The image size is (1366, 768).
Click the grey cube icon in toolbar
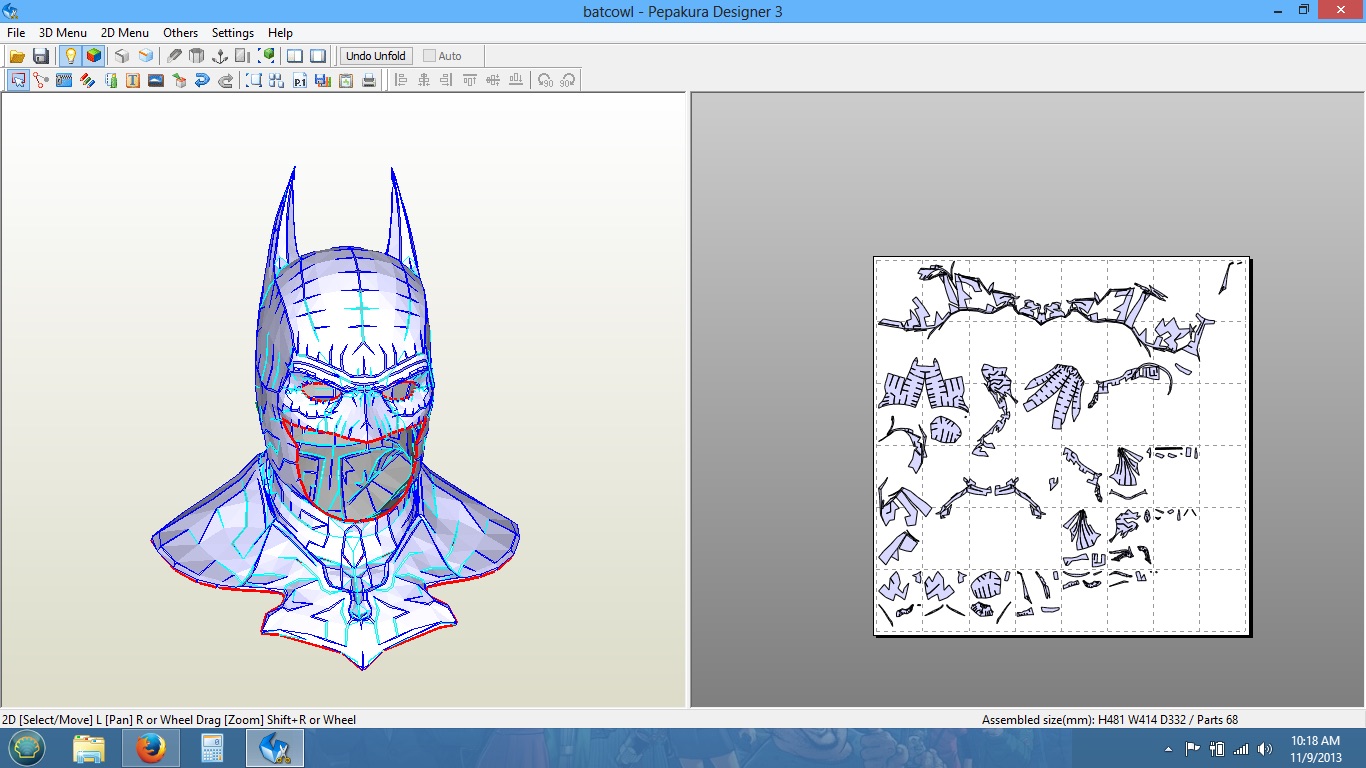122,56
